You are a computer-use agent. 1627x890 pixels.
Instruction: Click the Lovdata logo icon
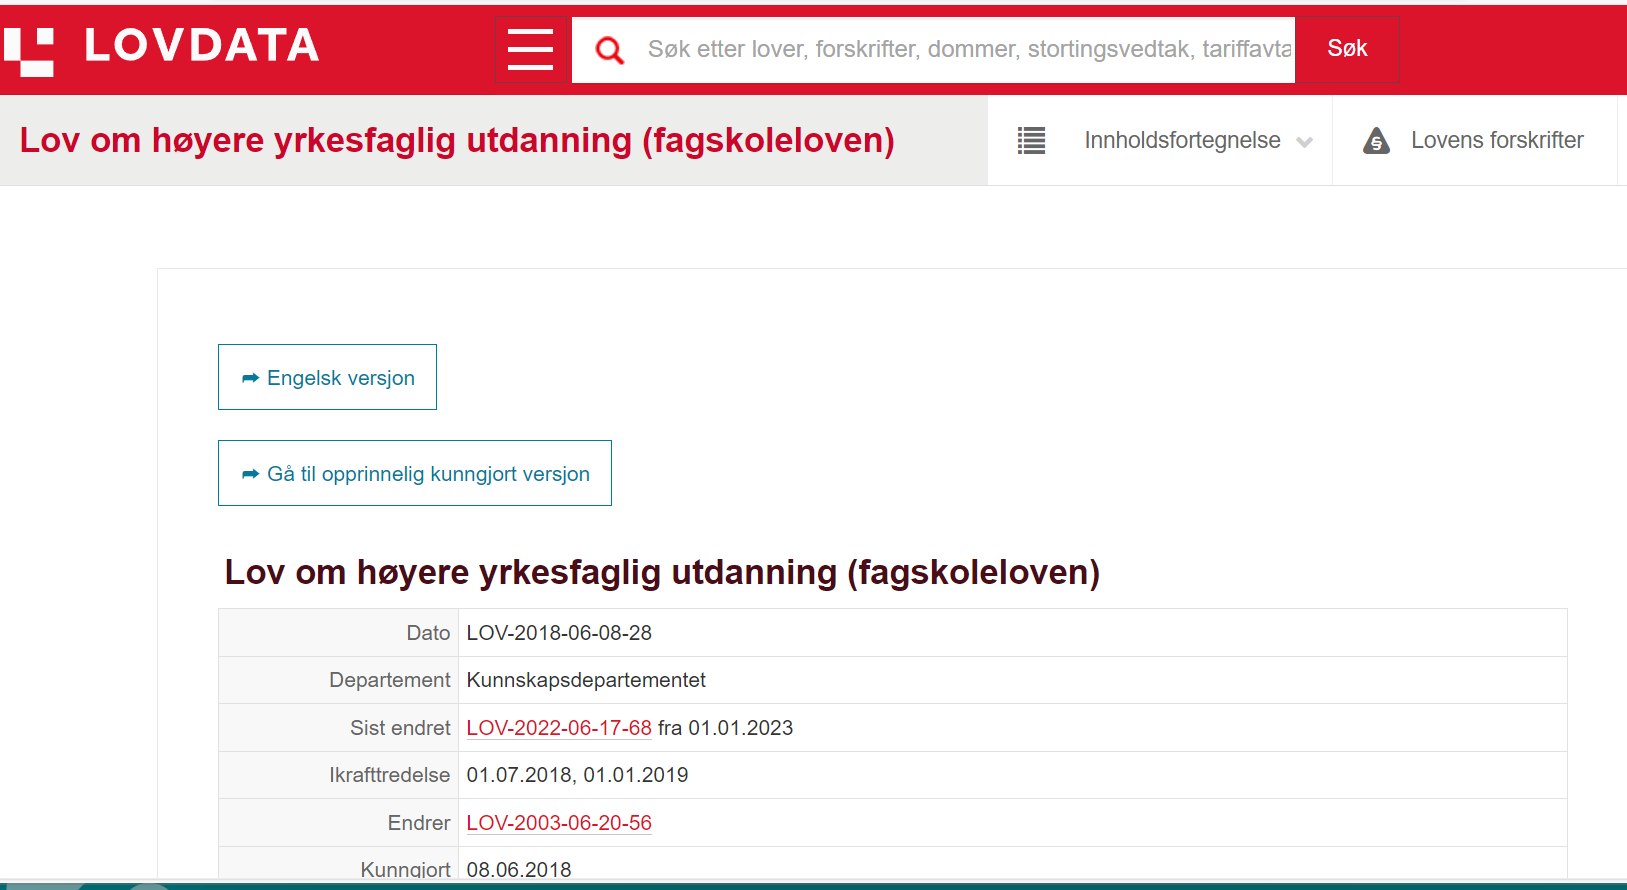[29, 52]
